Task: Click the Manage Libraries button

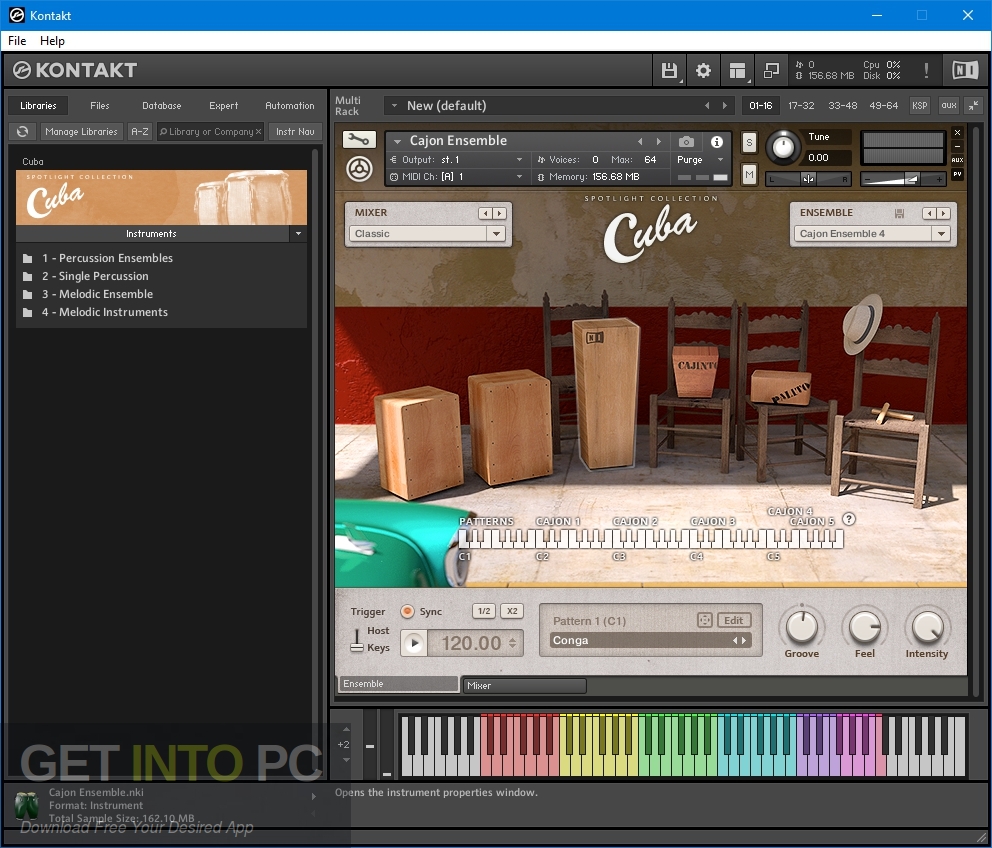Action: coord(82,132)
